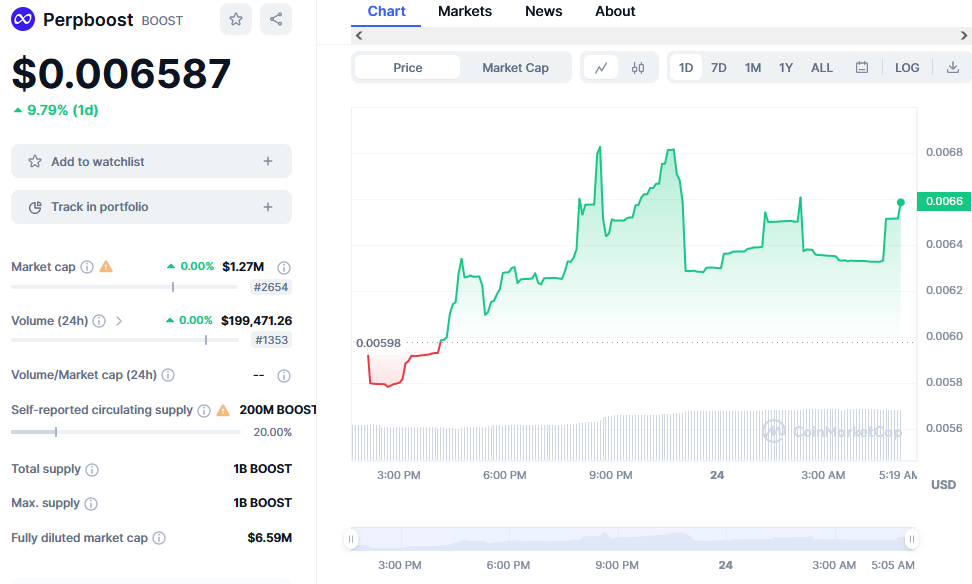Download the chart data
The width and height of the screenshot is (972, 584).
(953, 68)
